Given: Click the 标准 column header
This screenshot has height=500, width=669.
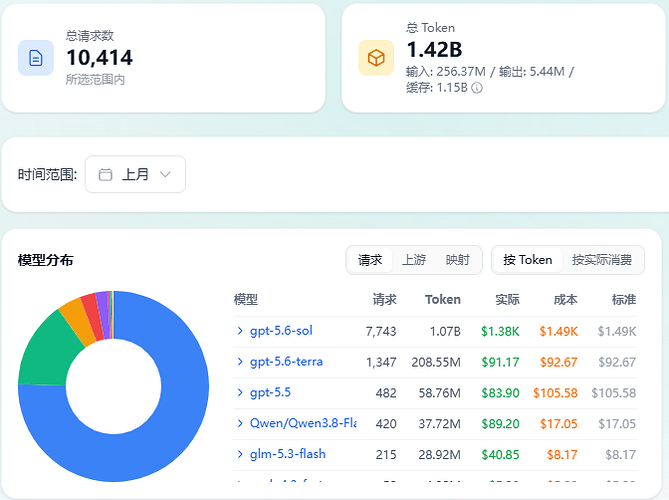Looking at the screenshot, I should pos(624,299).
